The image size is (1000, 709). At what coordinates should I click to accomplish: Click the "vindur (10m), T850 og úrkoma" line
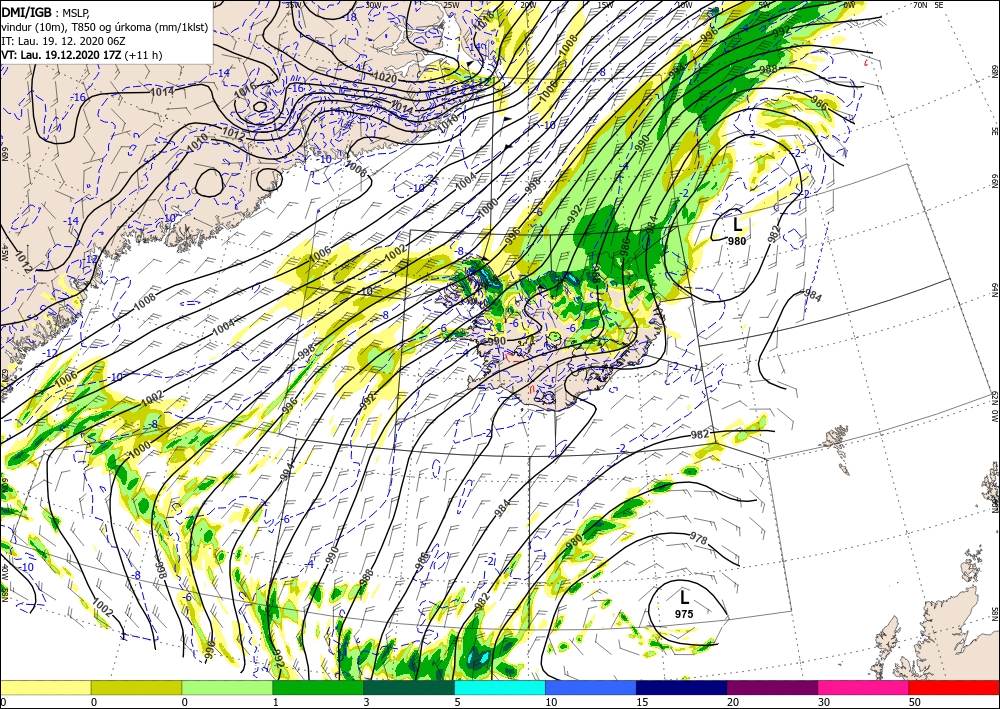pos(105,26)
